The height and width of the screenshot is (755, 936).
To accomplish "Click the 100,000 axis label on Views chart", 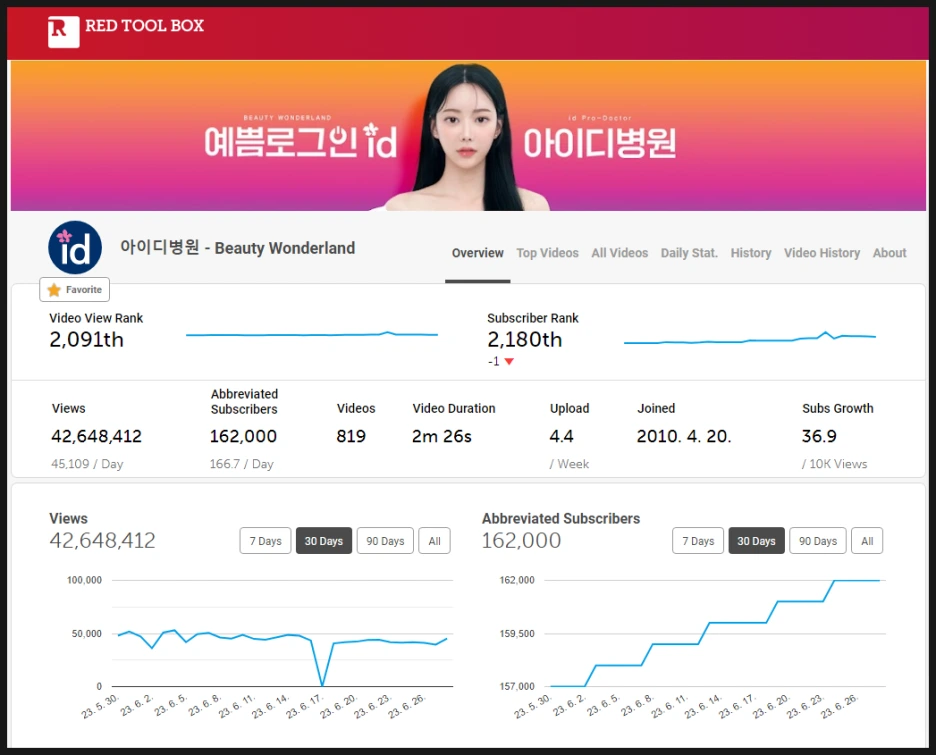I will coord(84,580).
